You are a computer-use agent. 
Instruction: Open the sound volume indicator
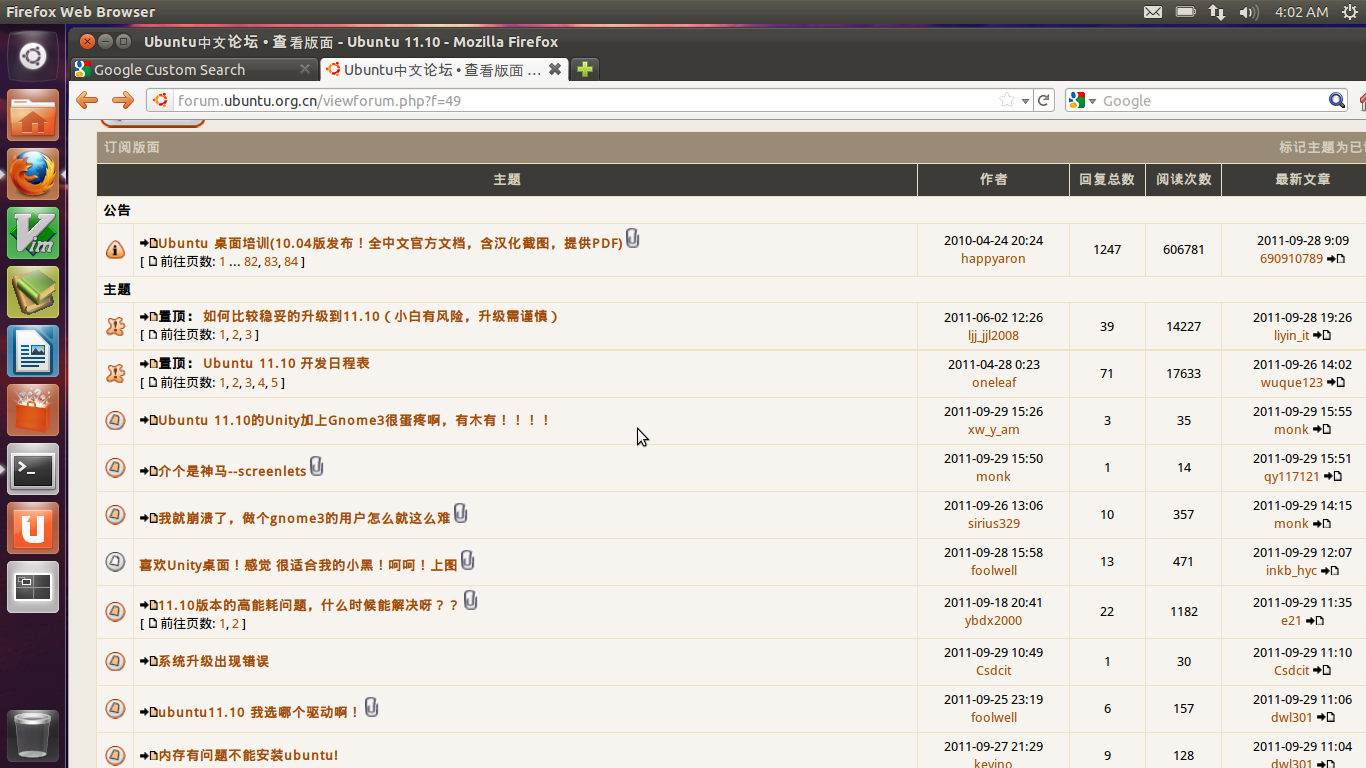(x=1249, y=12)
